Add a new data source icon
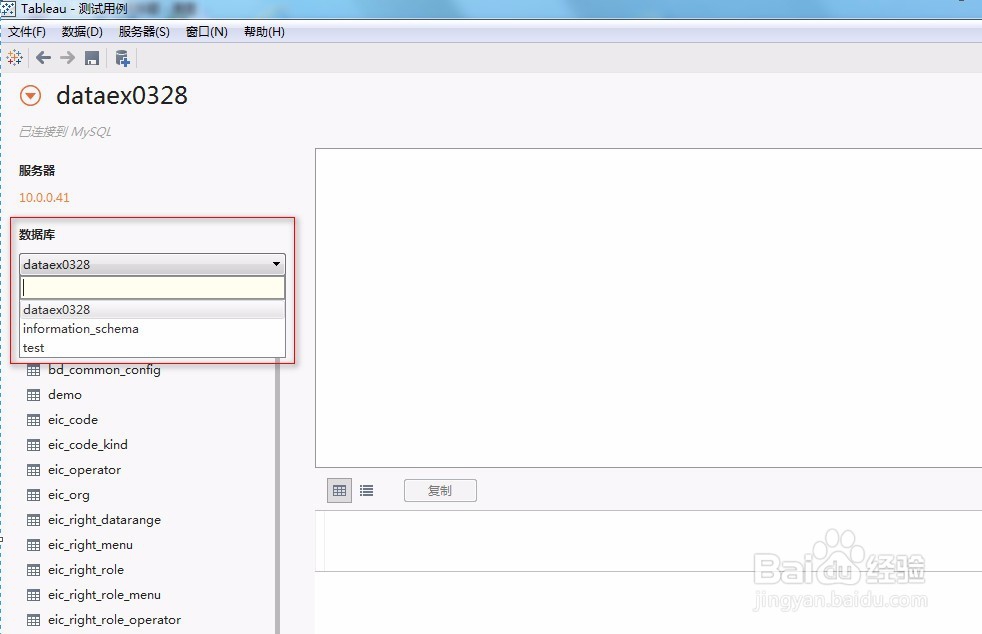The height and width of the screenshot is (634, 982). click(x=122, y=58)
